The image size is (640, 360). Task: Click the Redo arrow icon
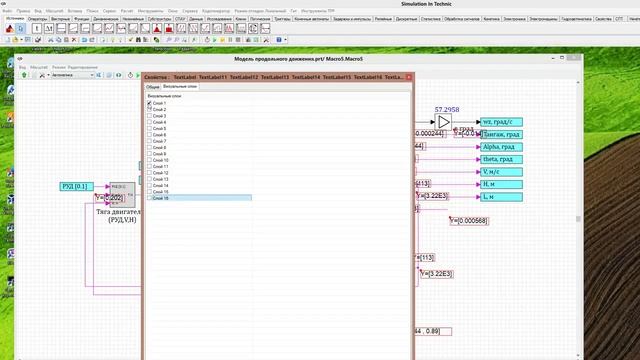92,40
